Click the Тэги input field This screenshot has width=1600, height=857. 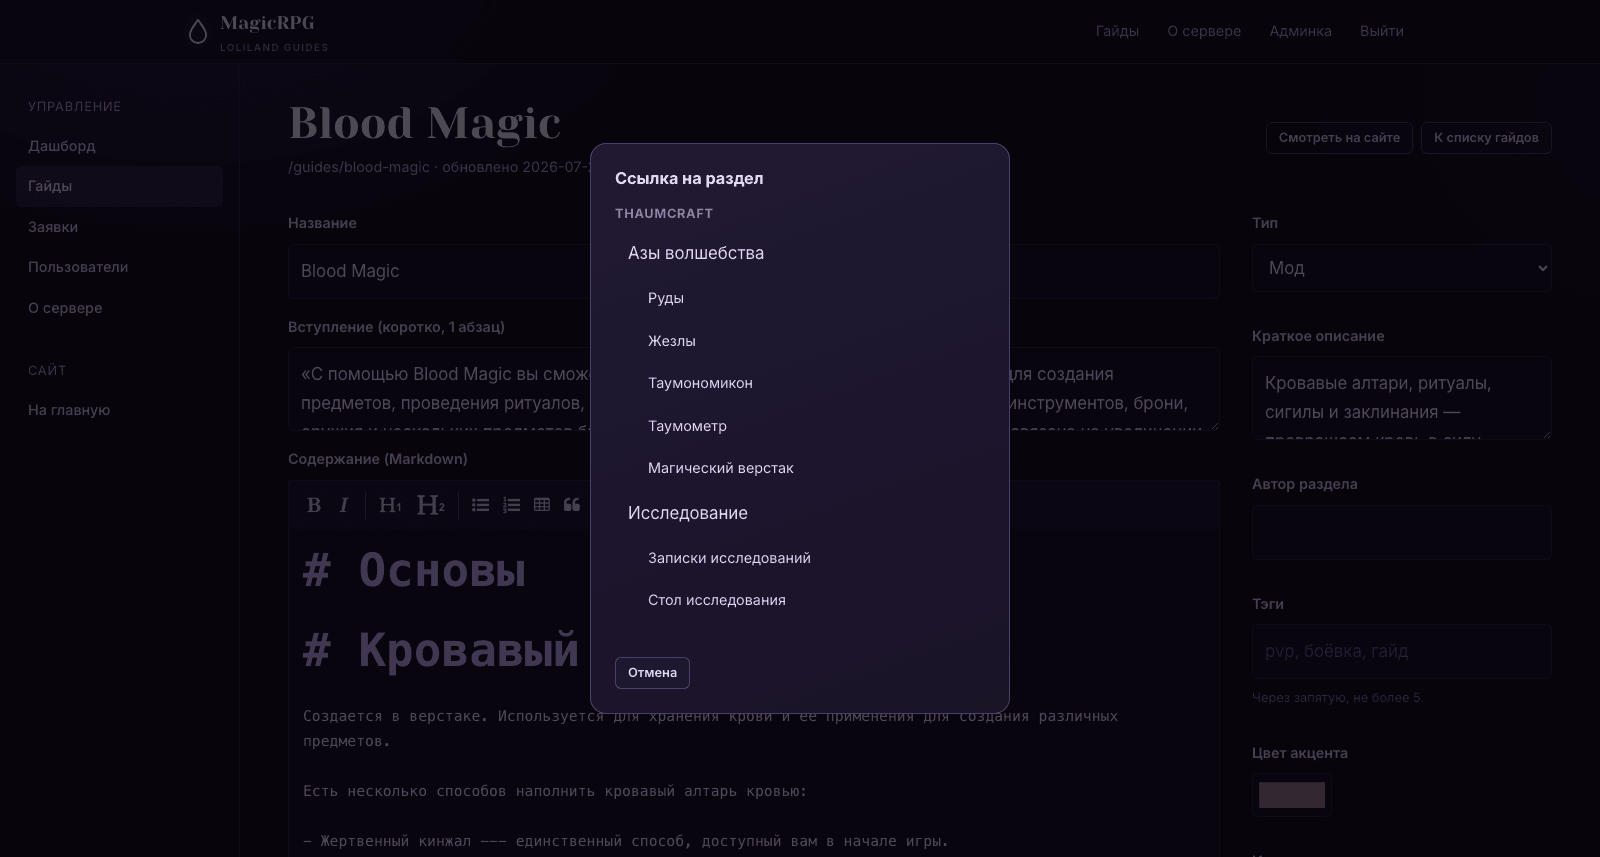click(1401, 651)
